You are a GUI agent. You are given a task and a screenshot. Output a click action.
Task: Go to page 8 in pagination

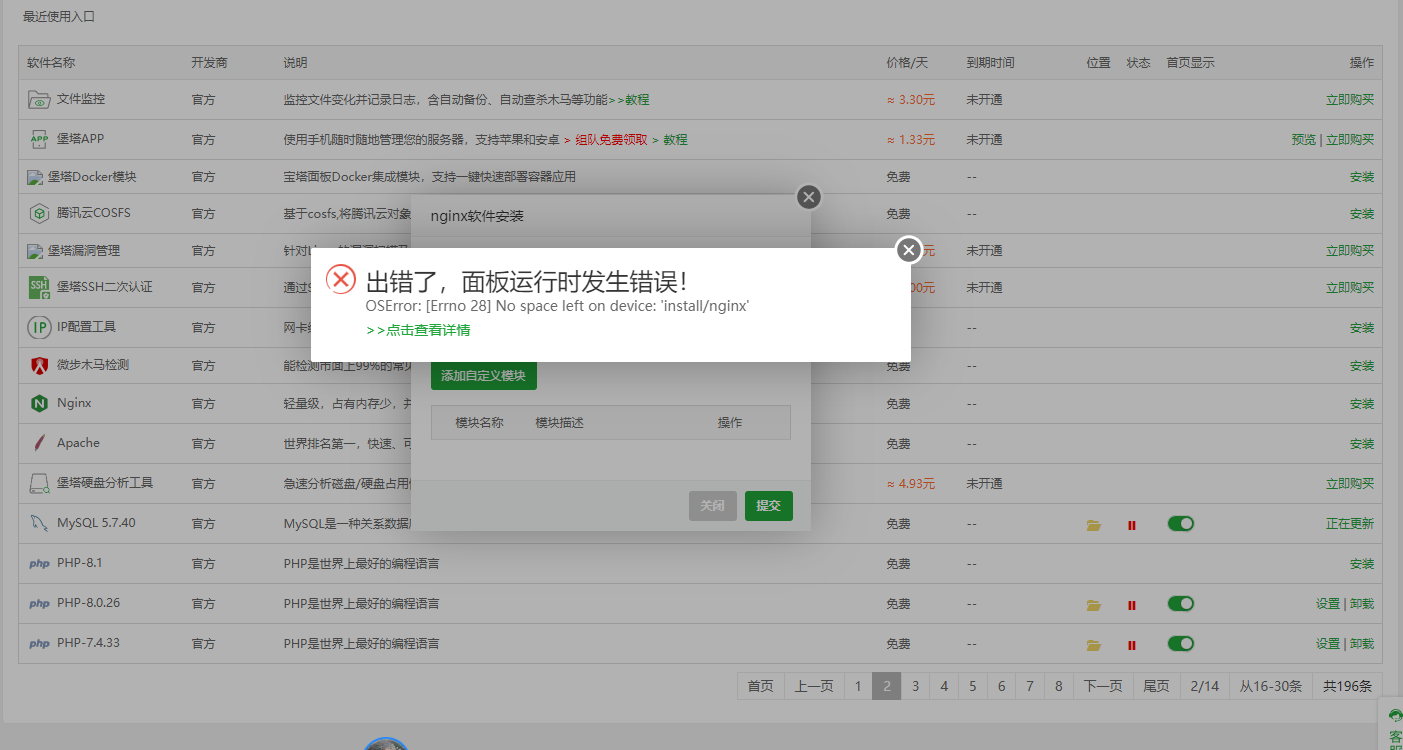1059,686
